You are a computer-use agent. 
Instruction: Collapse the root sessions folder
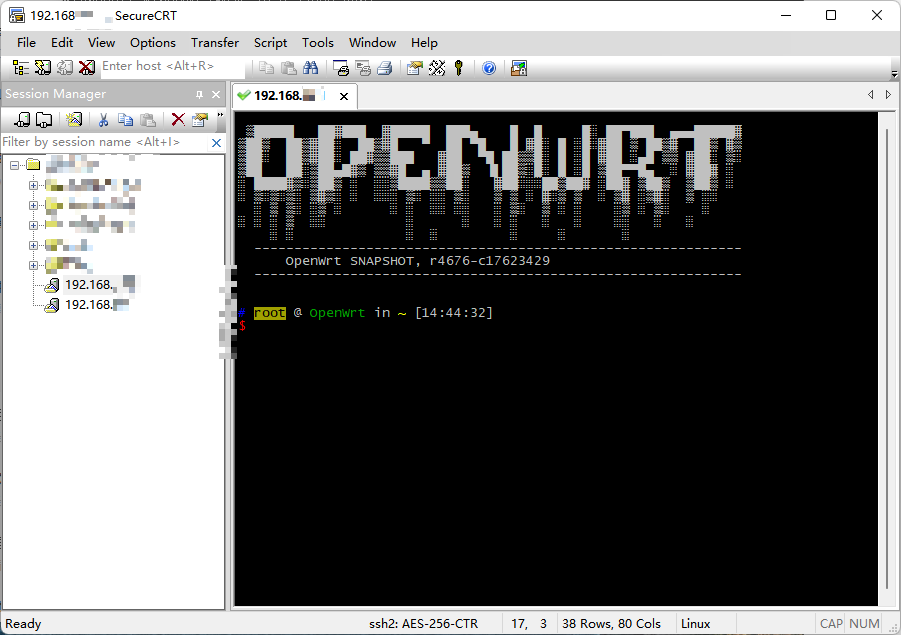(x=14, y=166)
